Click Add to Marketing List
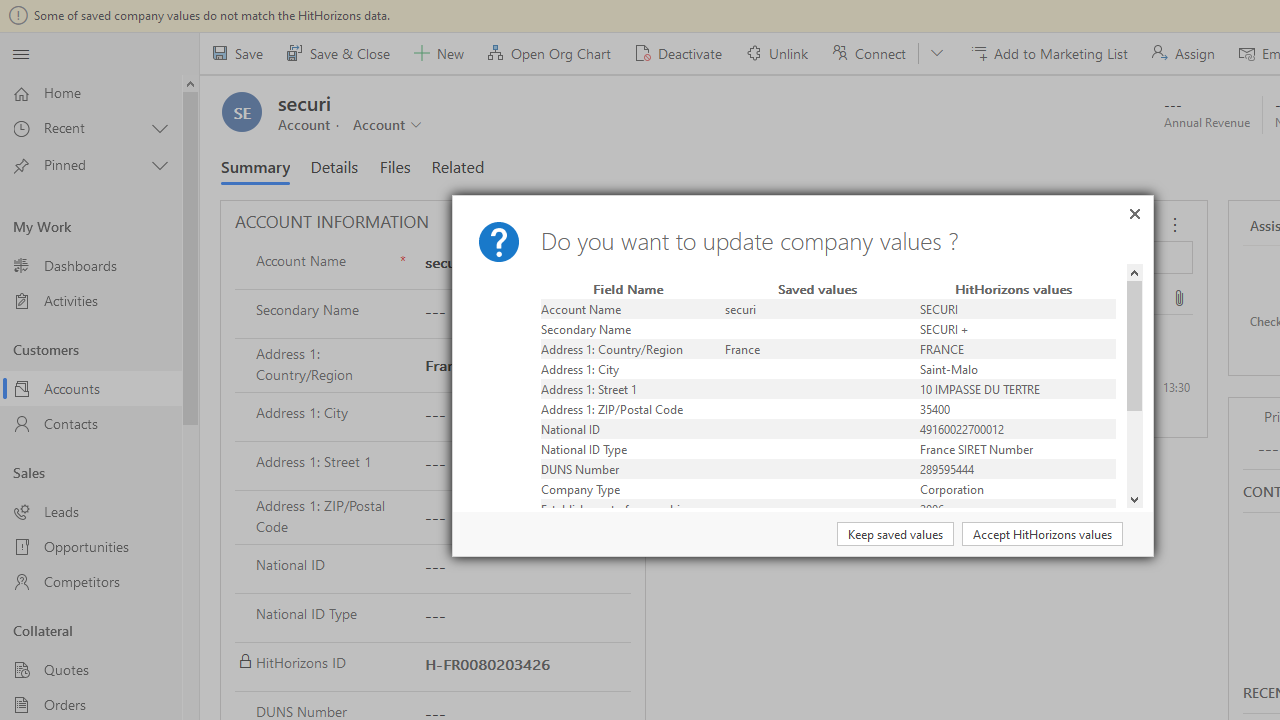 click(x=1050, y=54)
